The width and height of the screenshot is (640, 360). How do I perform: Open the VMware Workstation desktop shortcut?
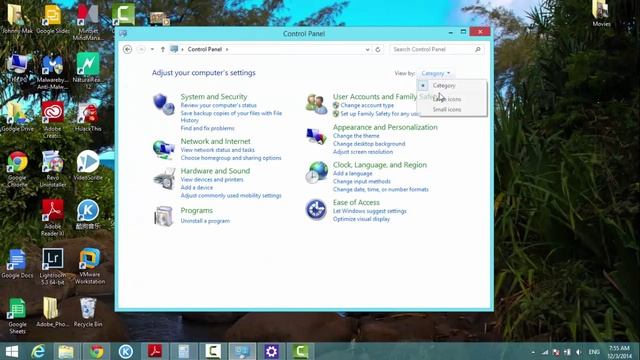click(x=89, y=266)
